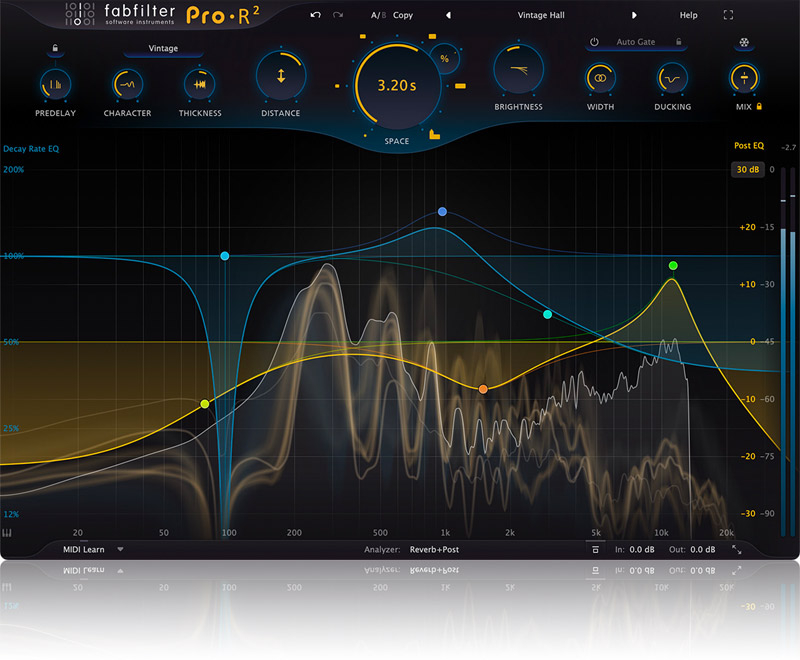Image resolution: width=800 pixels, height=660 pixels.
Task: Go to the previous preset with left arrow
Action: tap(448, 15)
